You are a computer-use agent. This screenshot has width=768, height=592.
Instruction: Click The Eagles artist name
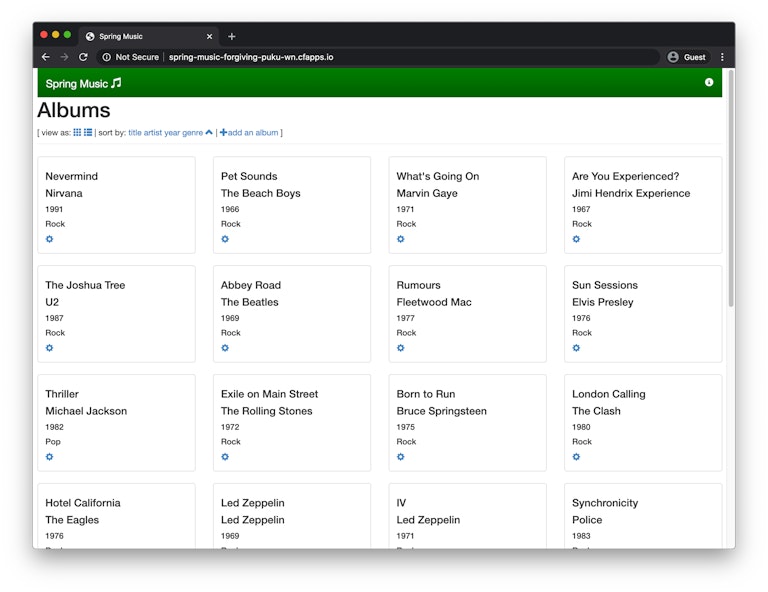coord(72,520)
